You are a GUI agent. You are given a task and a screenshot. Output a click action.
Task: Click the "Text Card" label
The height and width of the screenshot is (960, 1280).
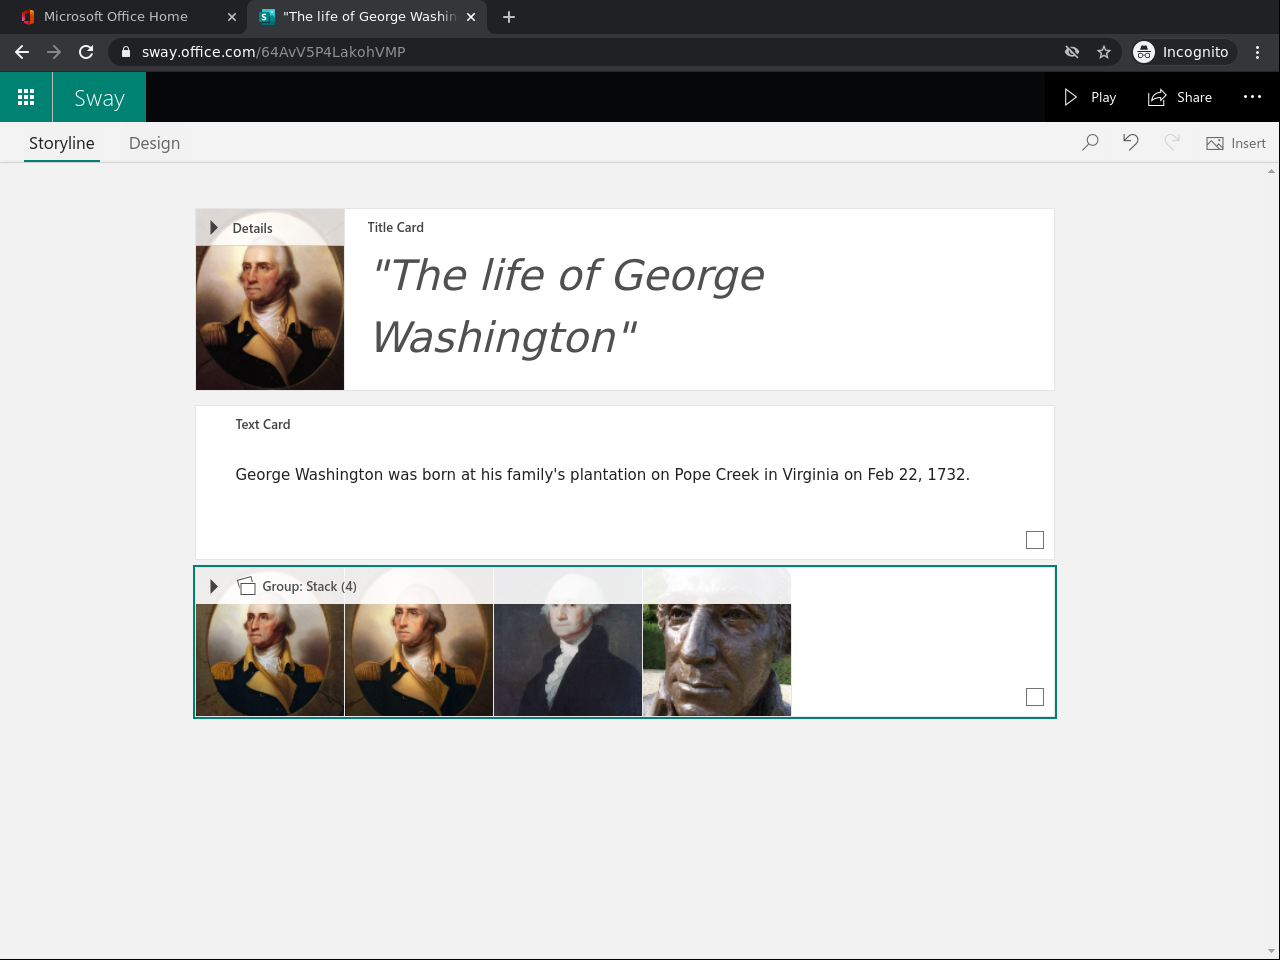pos(263,424)
